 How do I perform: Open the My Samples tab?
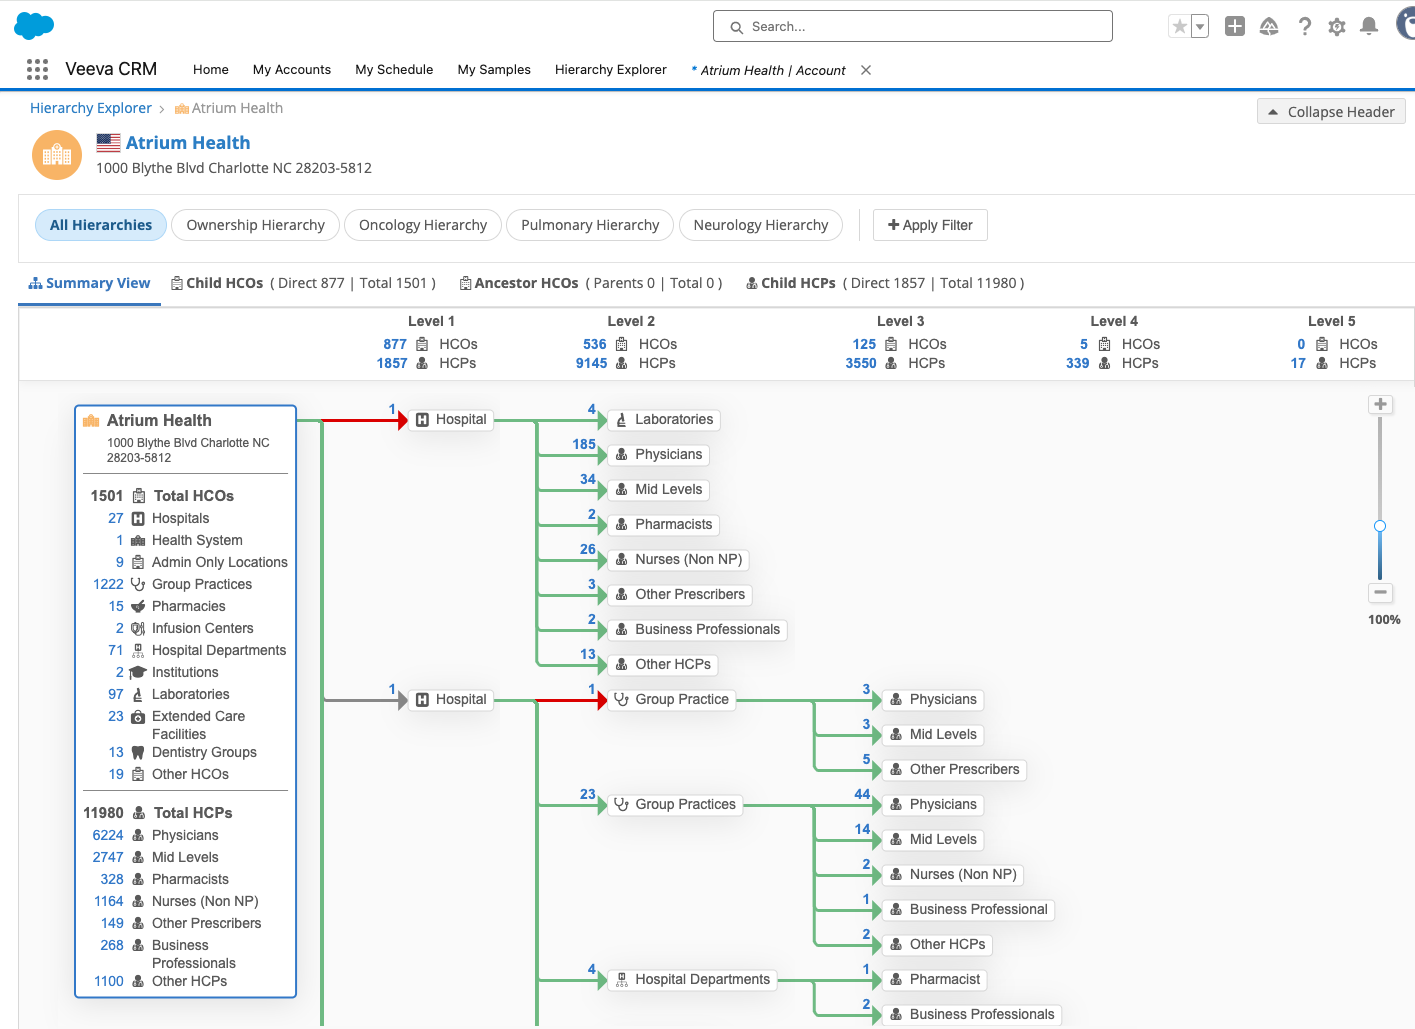494,70
